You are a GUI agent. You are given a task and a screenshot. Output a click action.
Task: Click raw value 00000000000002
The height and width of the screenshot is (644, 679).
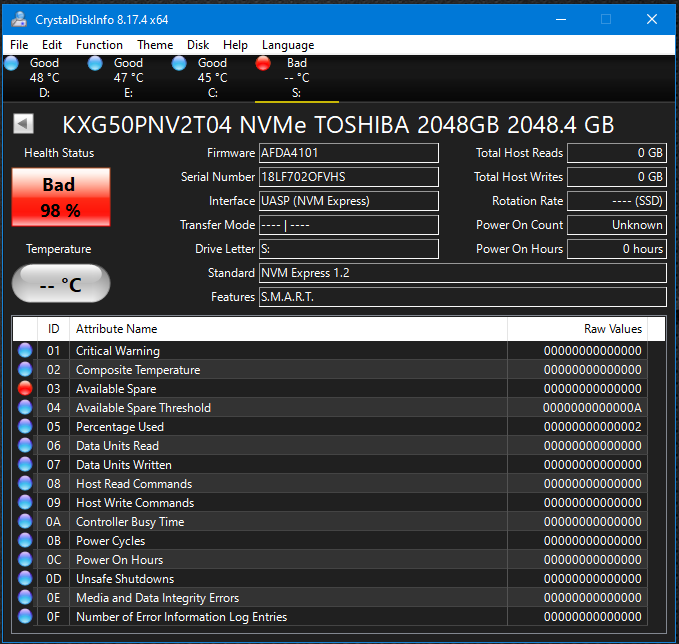[x=592, y=427]
